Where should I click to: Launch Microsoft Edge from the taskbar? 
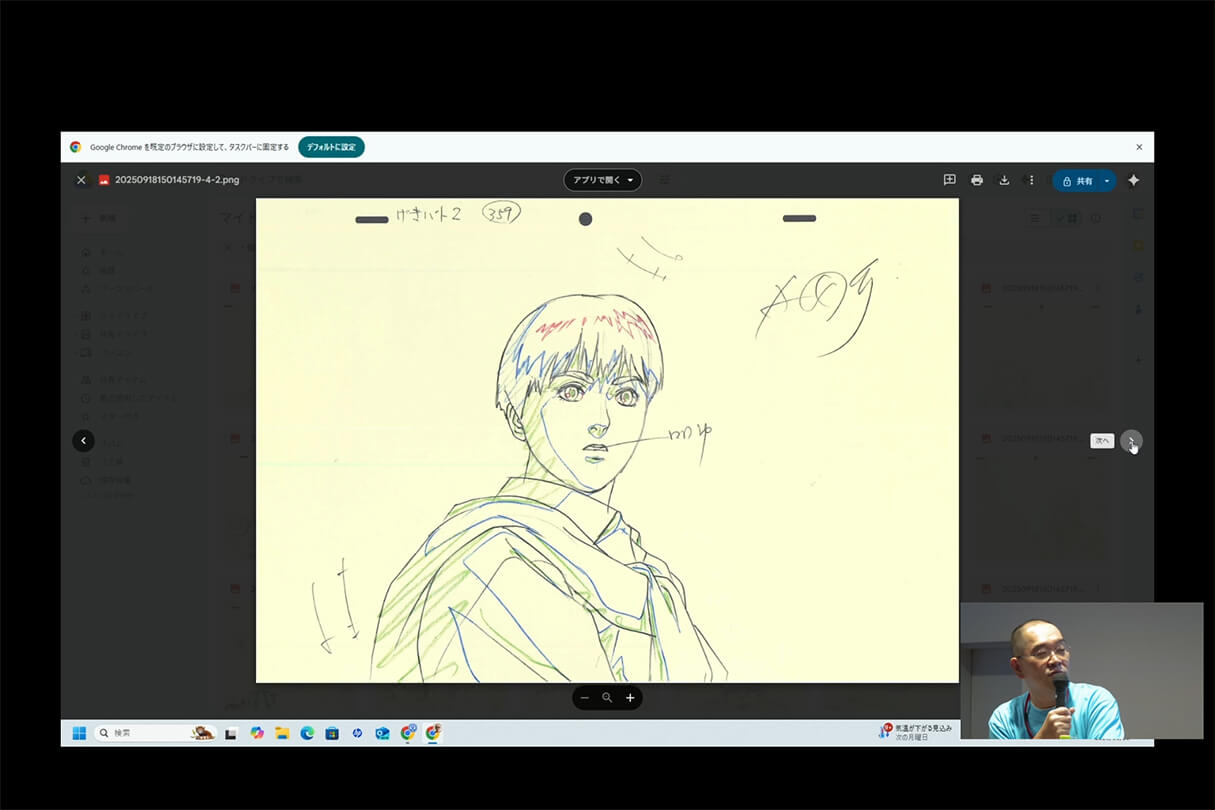308,733
